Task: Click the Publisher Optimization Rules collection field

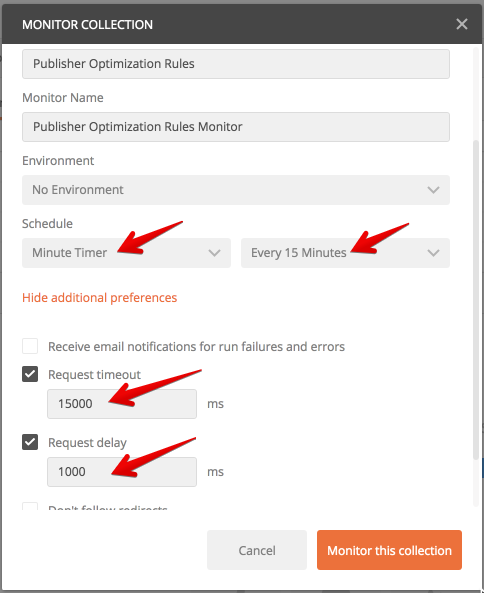Action: (236, 64)
